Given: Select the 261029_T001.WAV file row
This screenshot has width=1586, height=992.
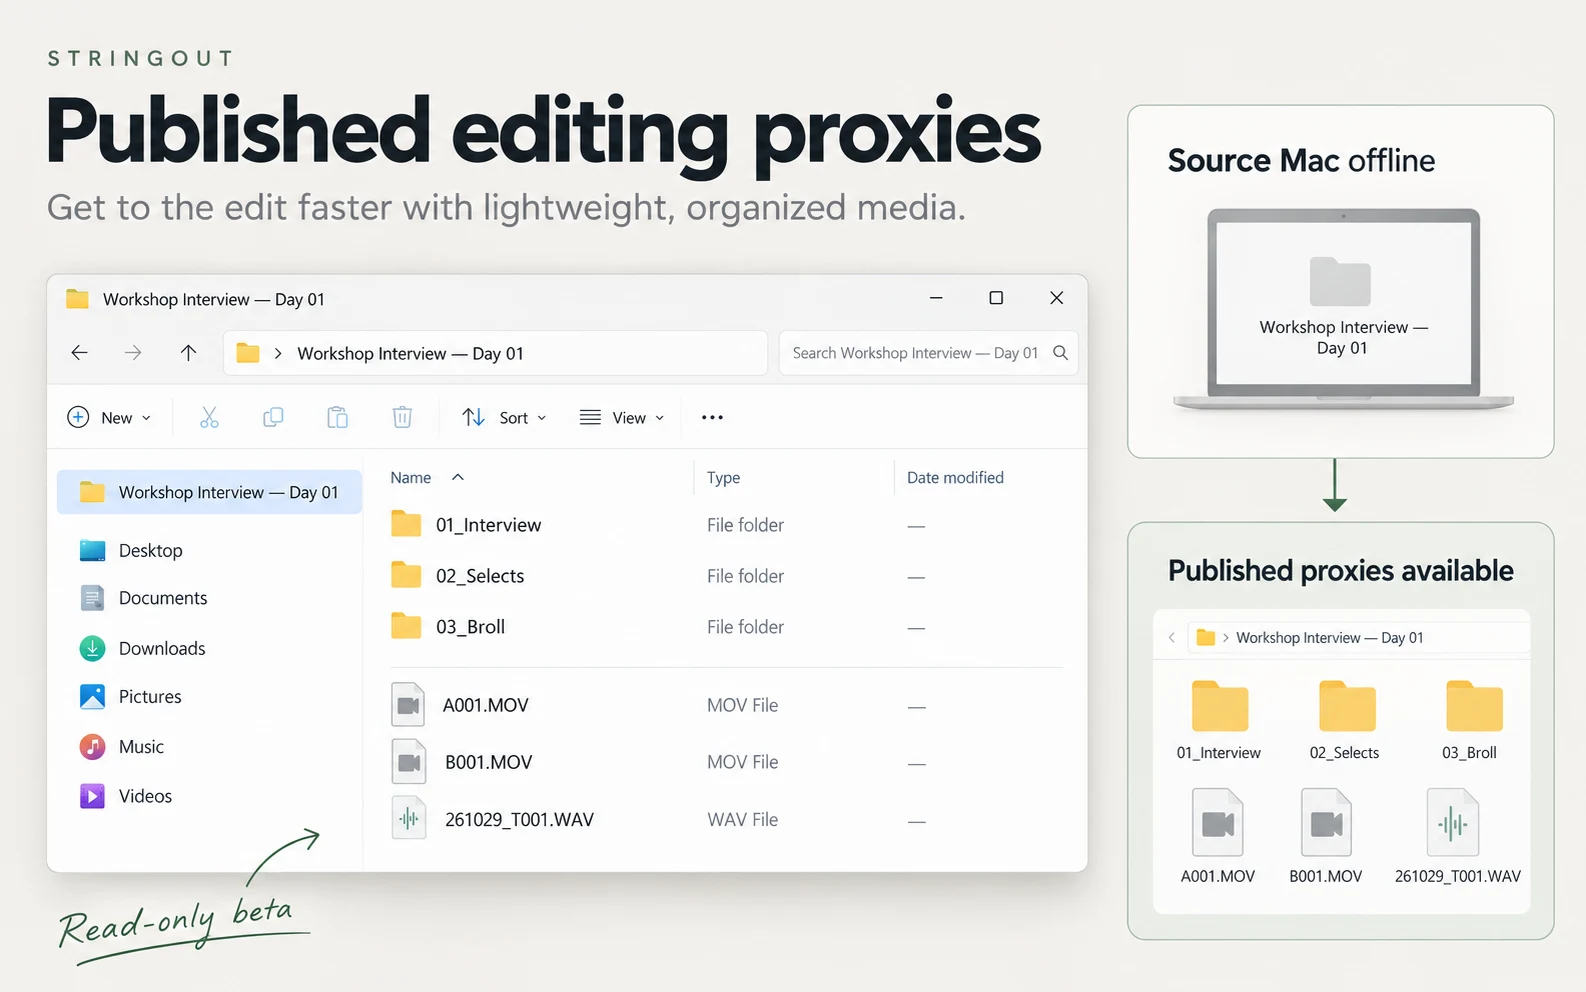Looking at the screenshot, I should point(726,819).
